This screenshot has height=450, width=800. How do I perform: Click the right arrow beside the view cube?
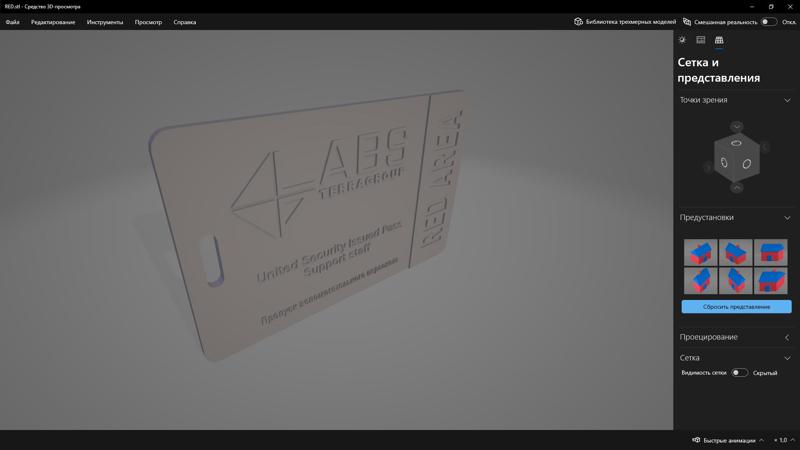[765, 147]
